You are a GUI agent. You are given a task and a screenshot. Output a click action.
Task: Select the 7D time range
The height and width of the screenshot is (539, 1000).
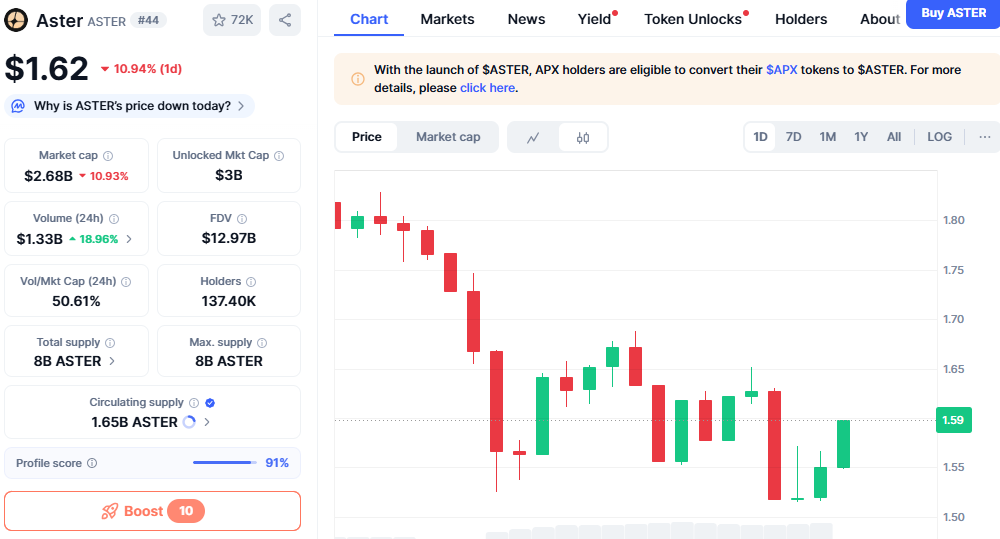(793, 137)
